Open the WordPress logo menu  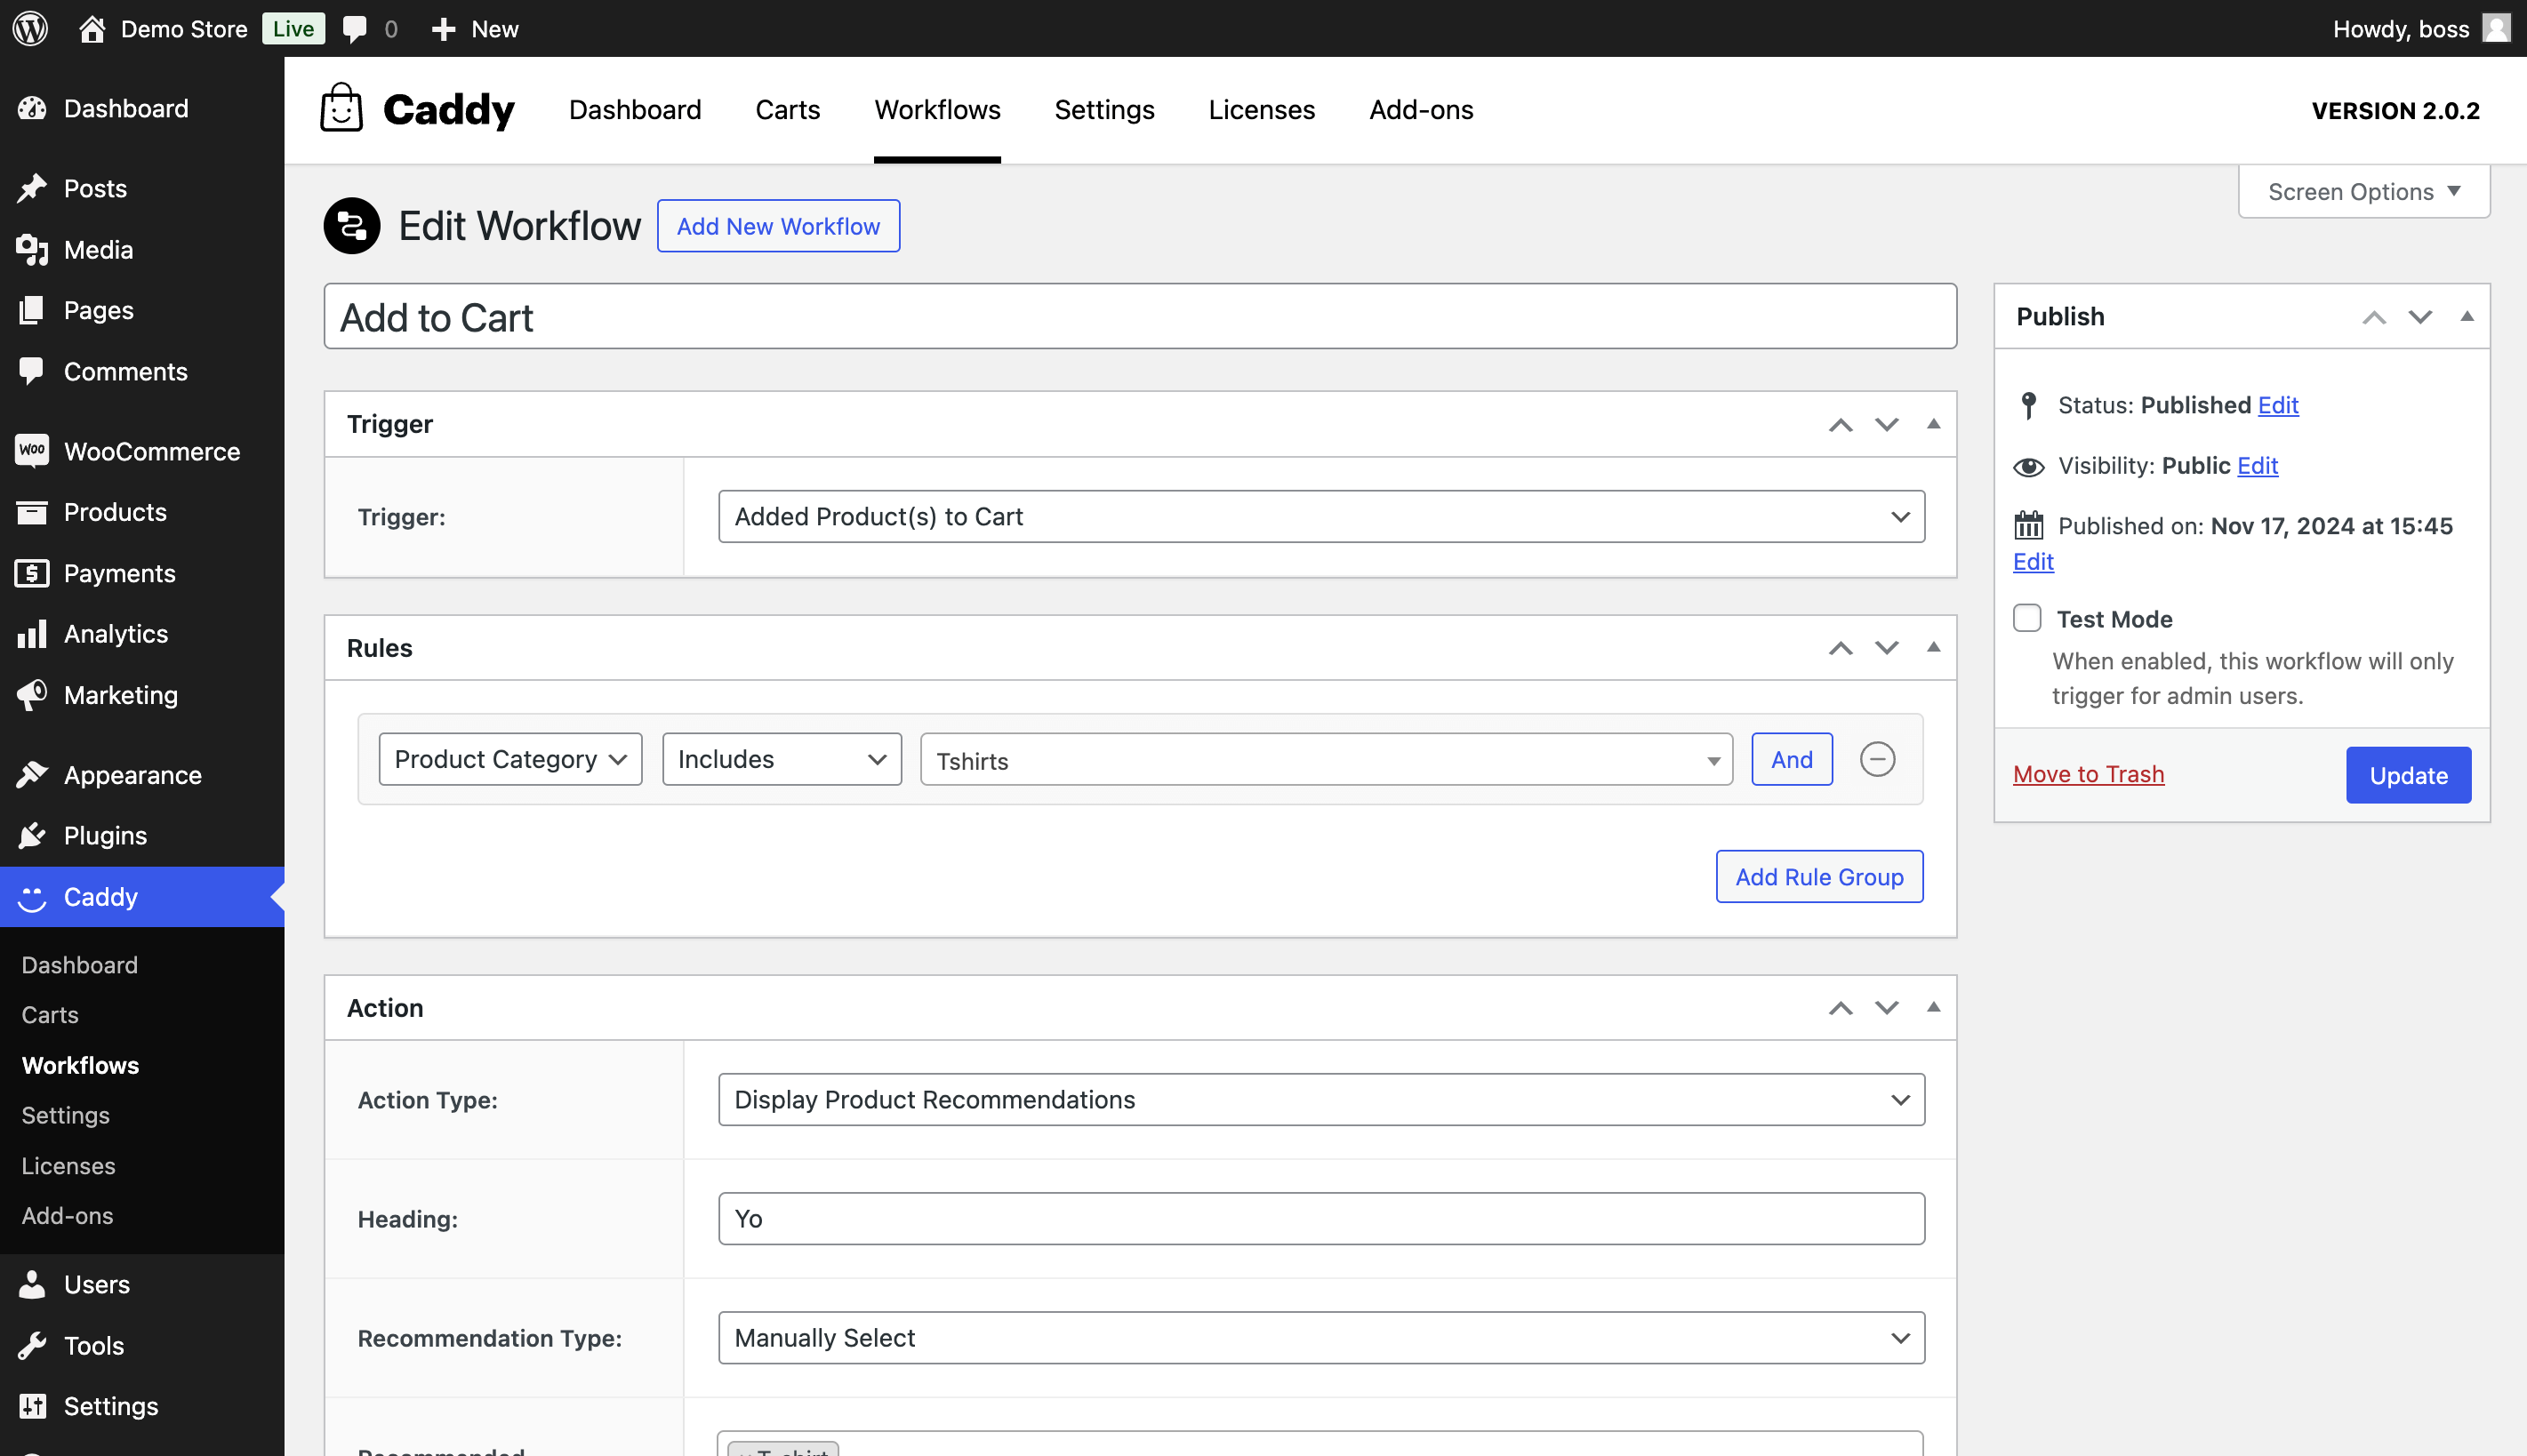(29, 28)
